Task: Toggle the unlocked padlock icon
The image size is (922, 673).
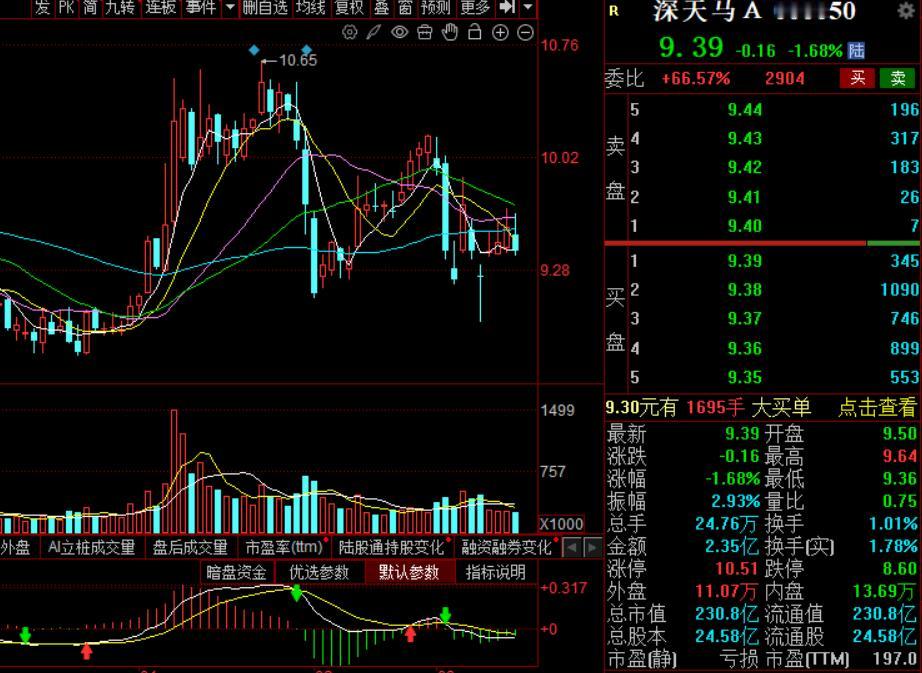Action: pyautogui.click(x=476, y=32)
